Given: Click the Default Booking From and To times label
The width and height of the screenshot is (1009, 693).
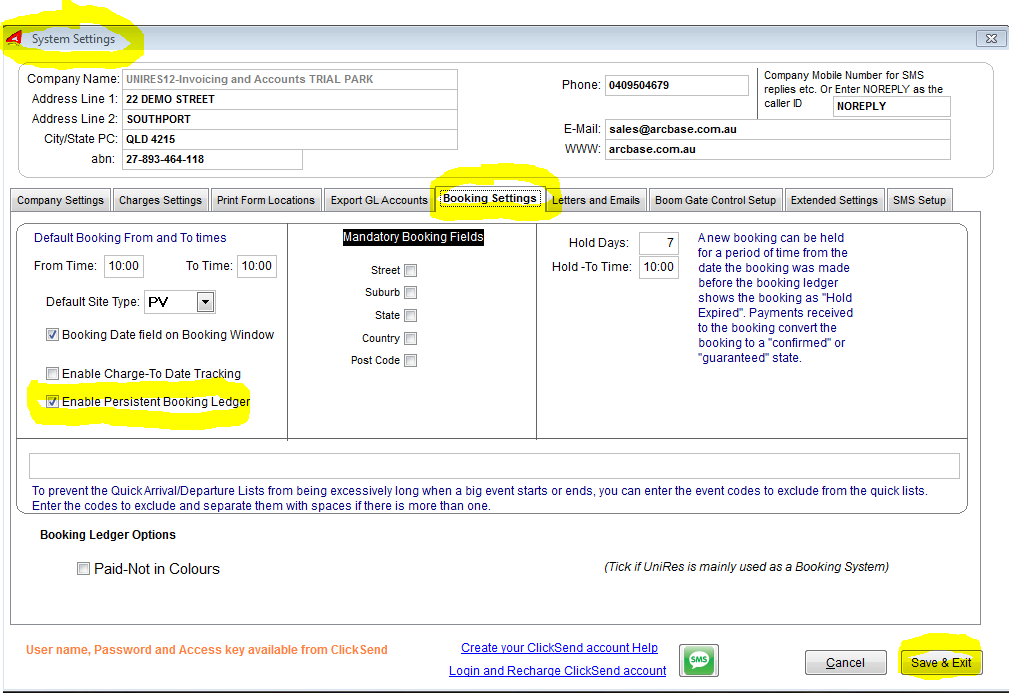Looking at the screenshot, I should [130, 237].
